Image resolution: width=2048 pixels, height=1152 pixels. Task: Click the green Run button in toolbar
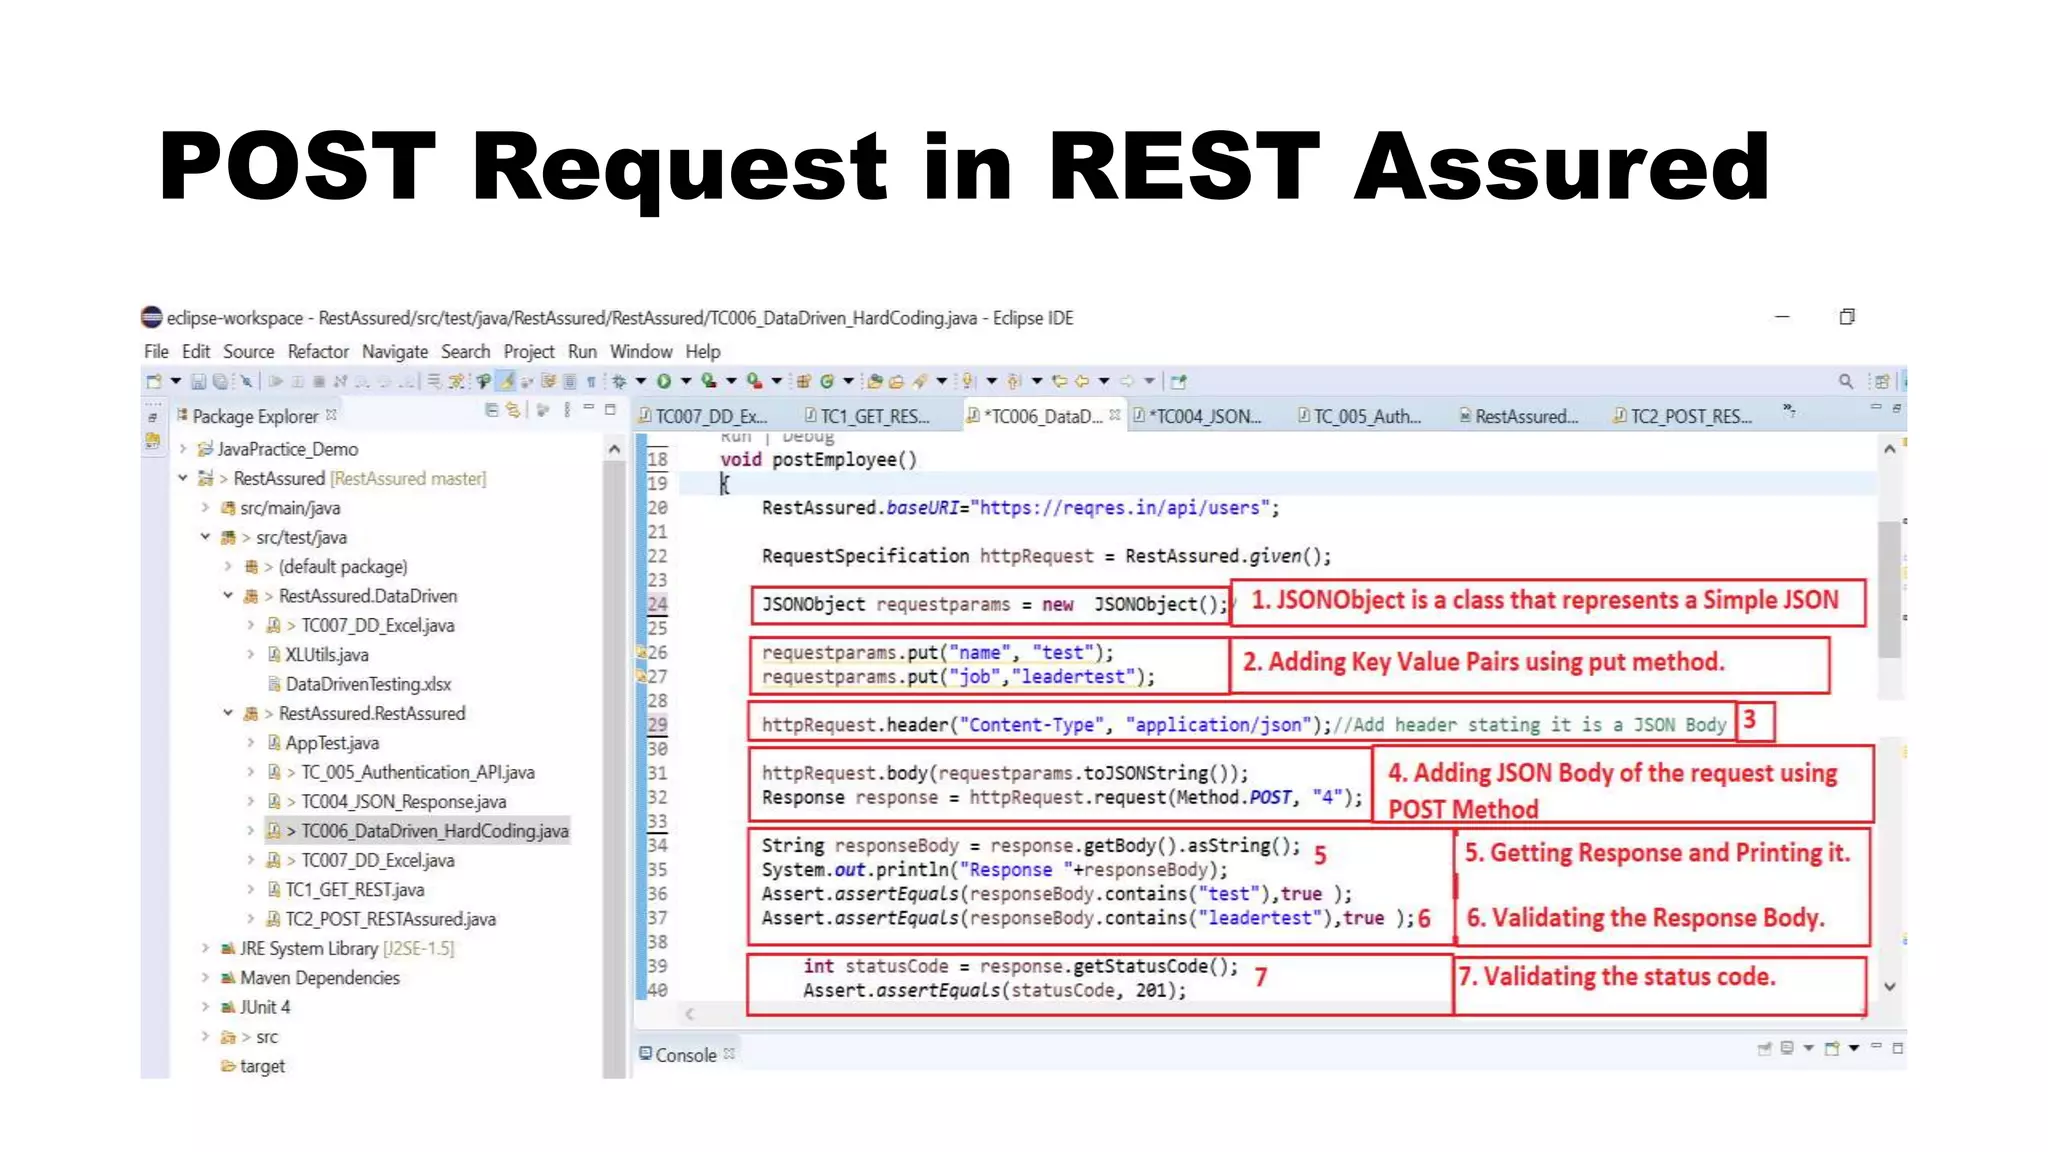664,381
